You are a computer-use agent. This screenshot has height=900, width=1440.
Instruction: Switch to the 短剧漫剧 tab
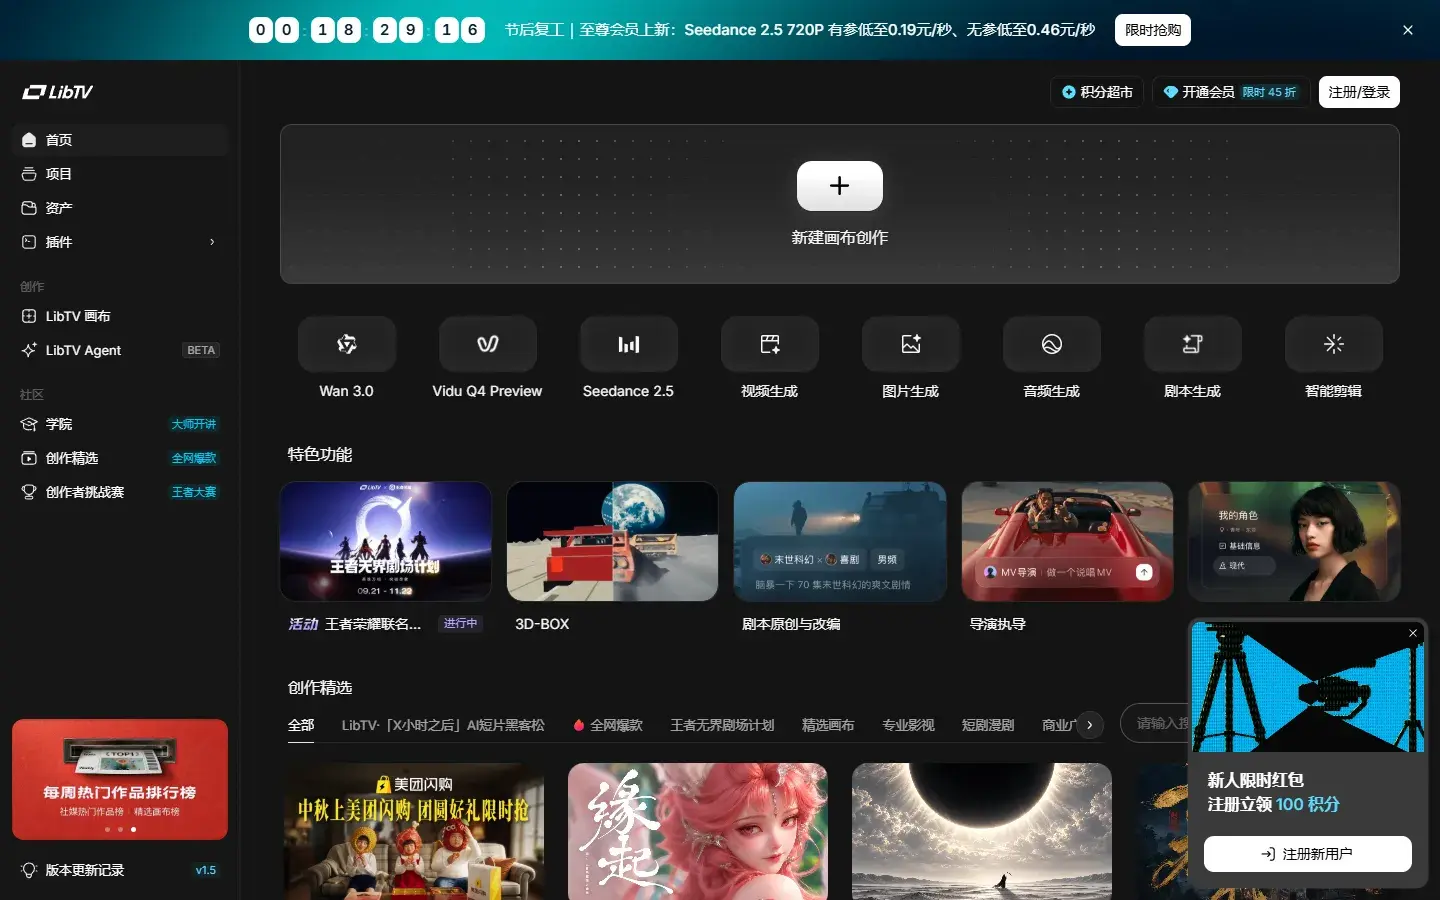click(988, 725)
